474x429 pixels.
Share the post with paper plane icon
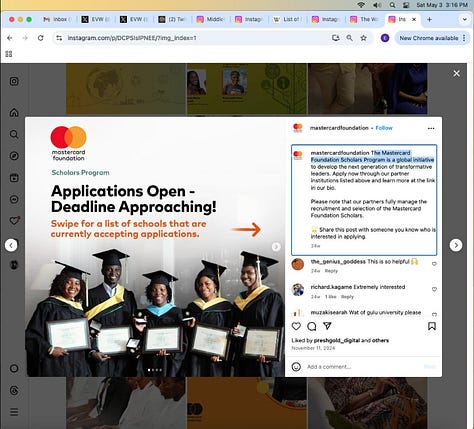[x=327, y=326]
